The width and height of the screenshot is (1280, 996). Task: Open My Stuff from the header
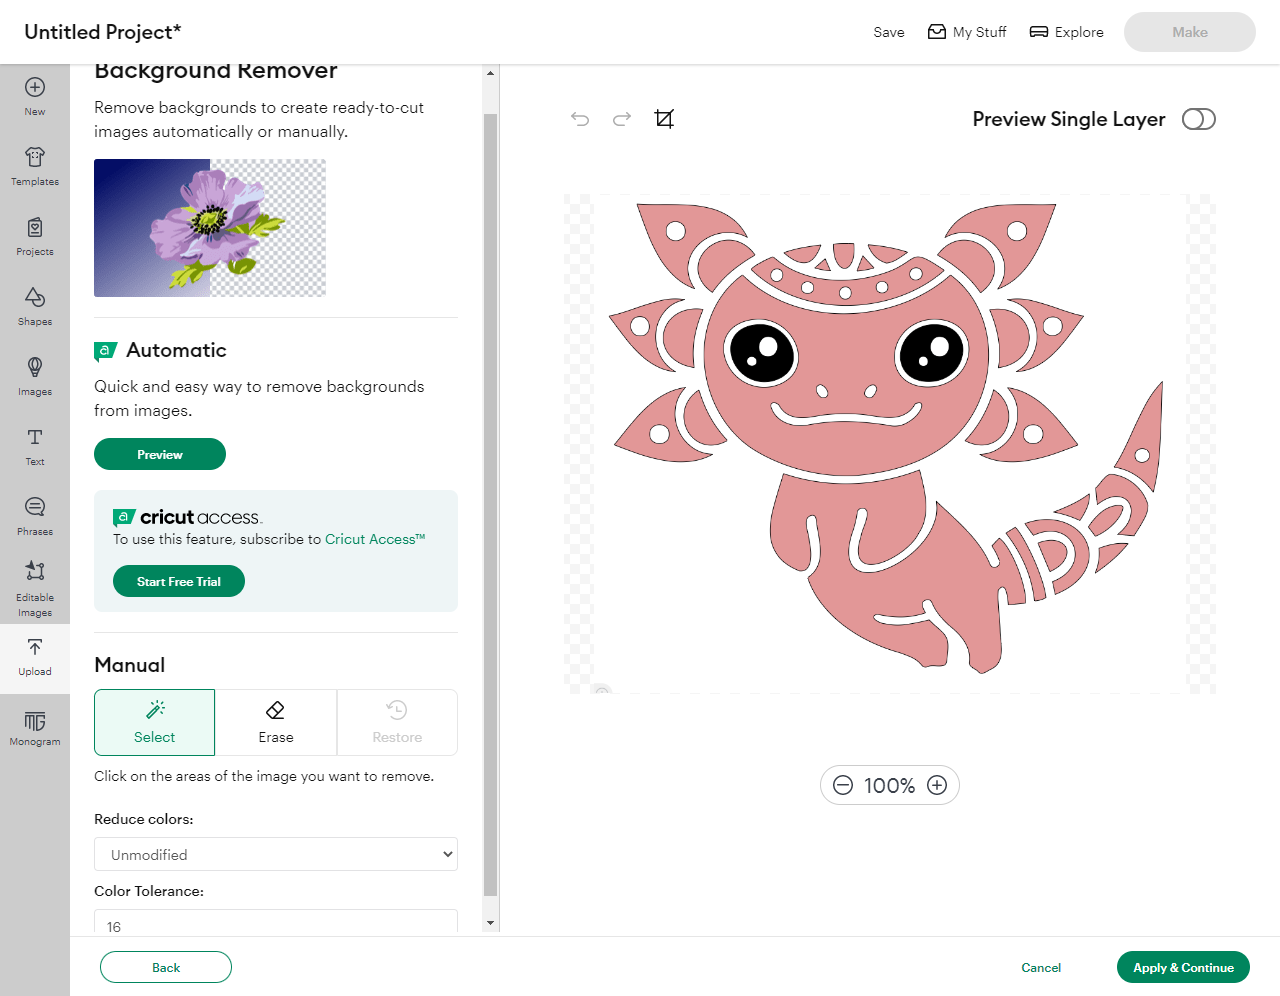tap(967, 32)
